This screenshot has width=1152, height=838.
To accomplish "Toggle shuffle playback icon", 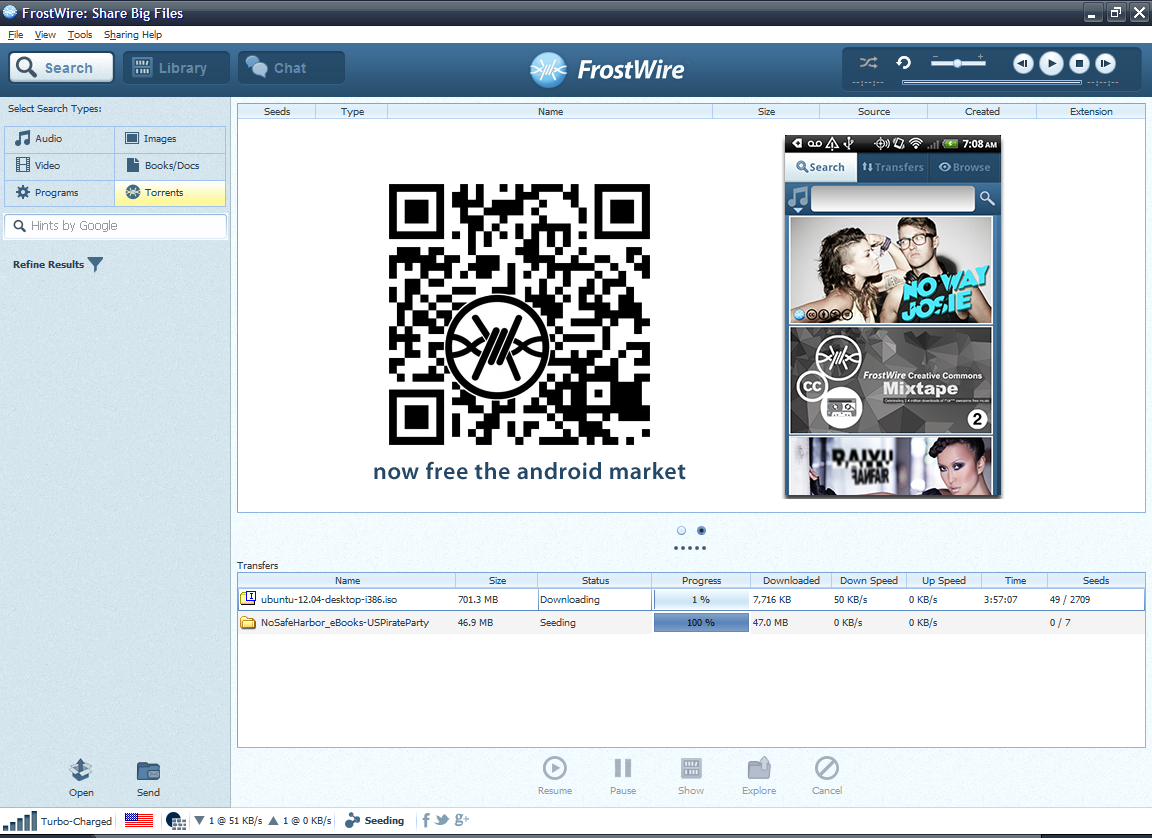I will tap(868, 63).
